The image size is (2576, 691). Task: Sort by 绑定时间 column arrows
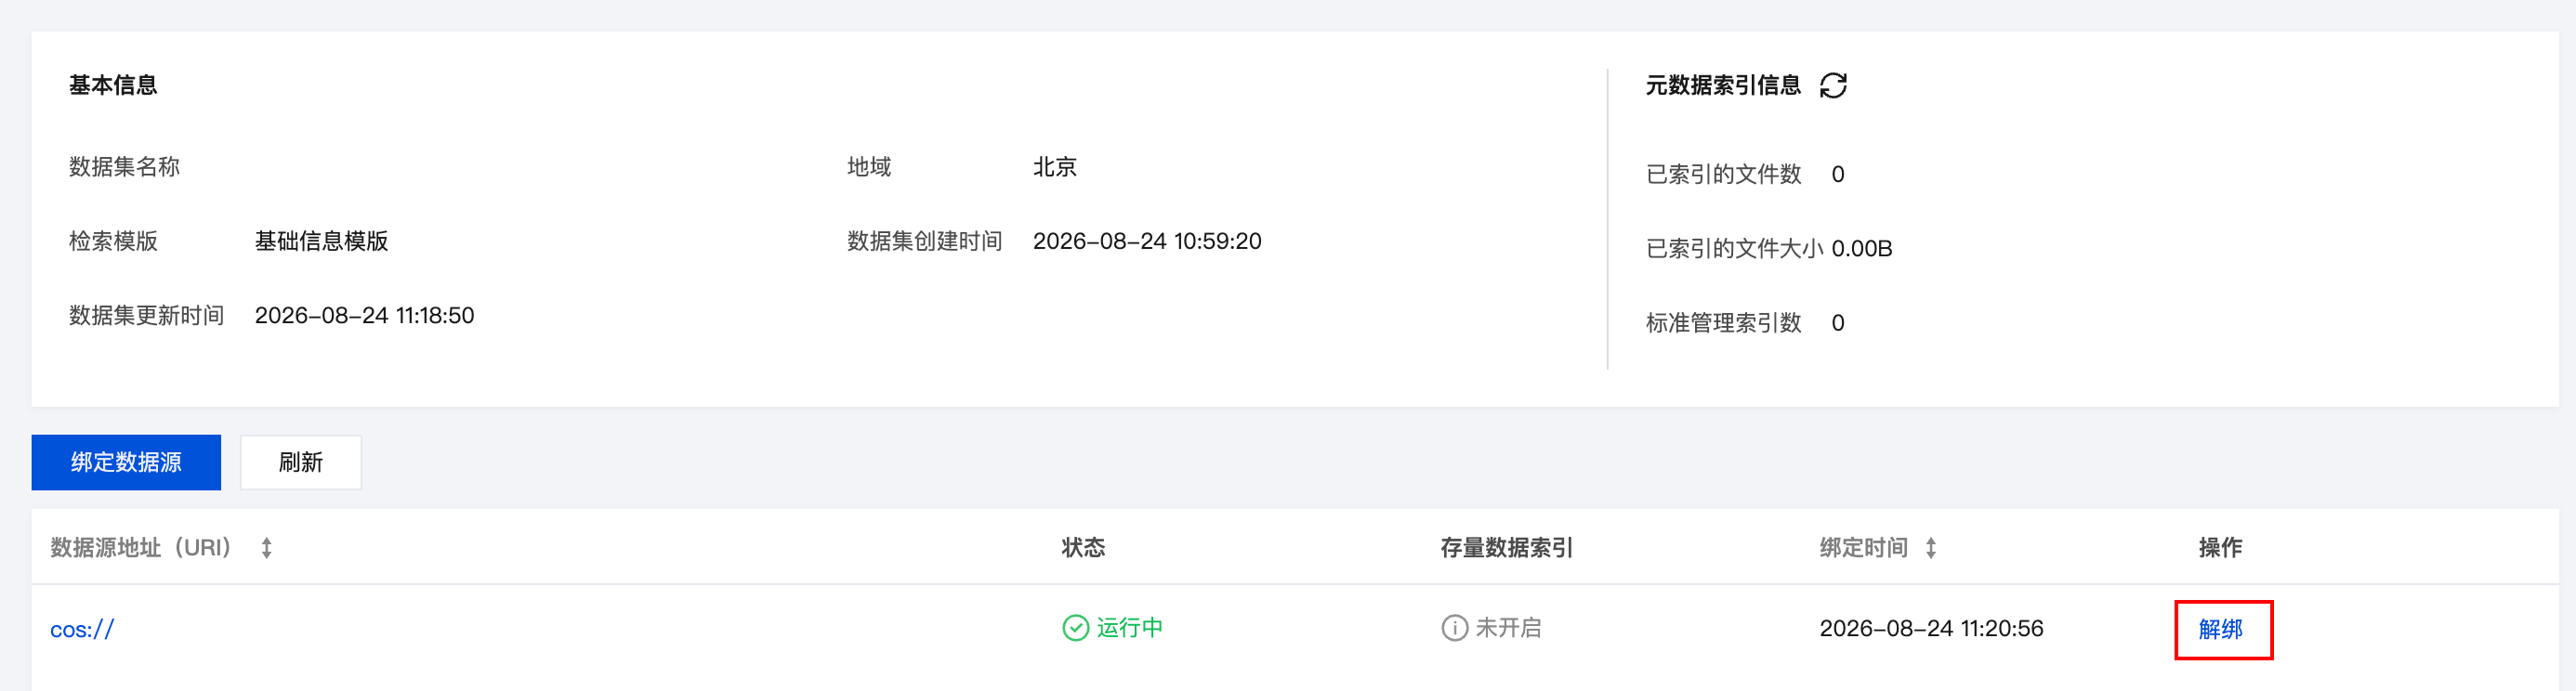[x=1931, y=548]
